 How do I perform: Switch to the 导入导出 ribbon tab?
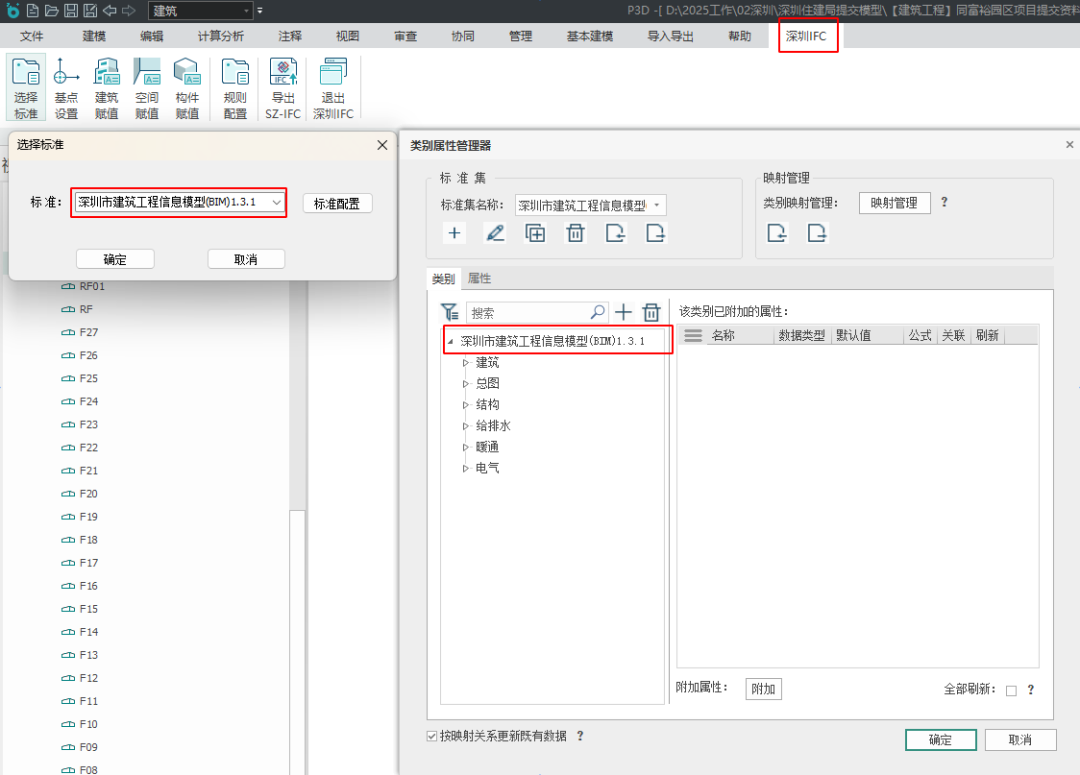pyautogui.click(x=670, y=36)
